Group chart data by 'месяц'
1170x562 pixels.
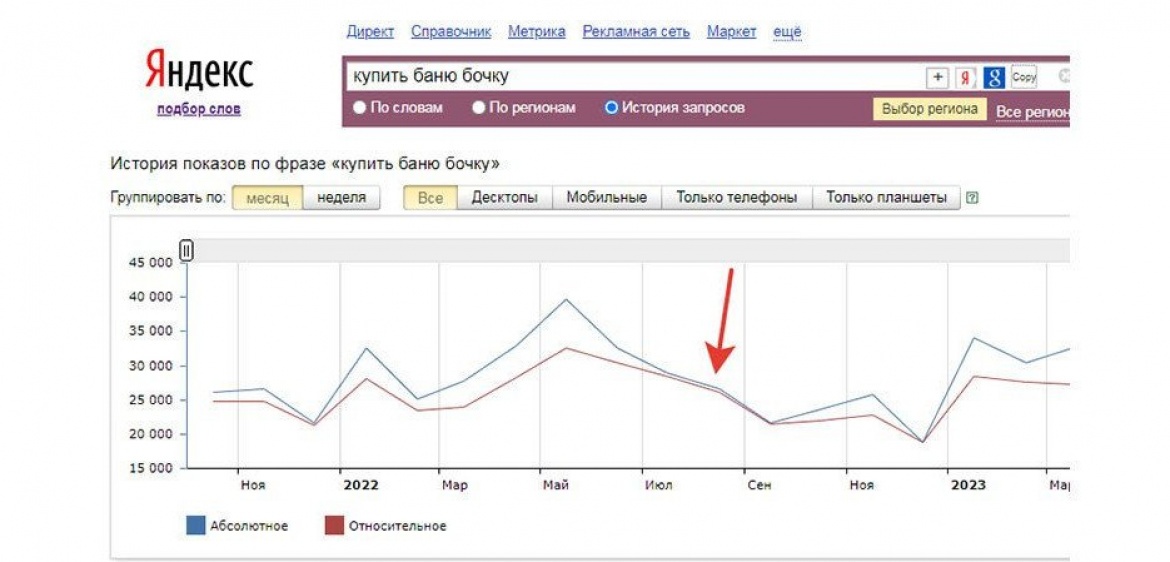[x=267, y=198]
